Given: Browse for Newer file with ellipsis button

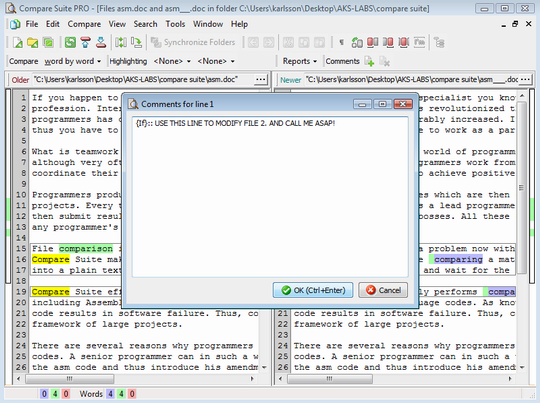Looking at the screenshot, I should 525,80.
